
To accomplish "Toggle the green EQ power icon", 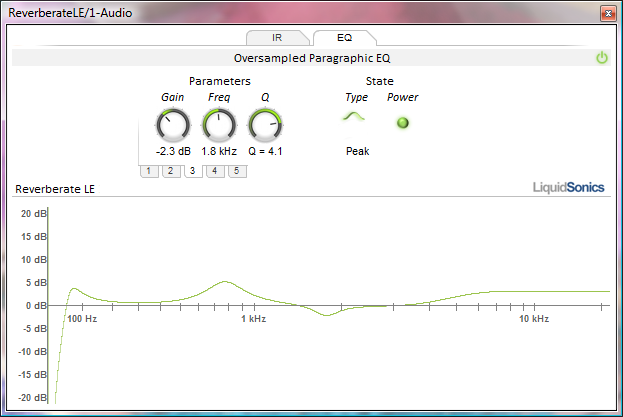I will 602,58.
